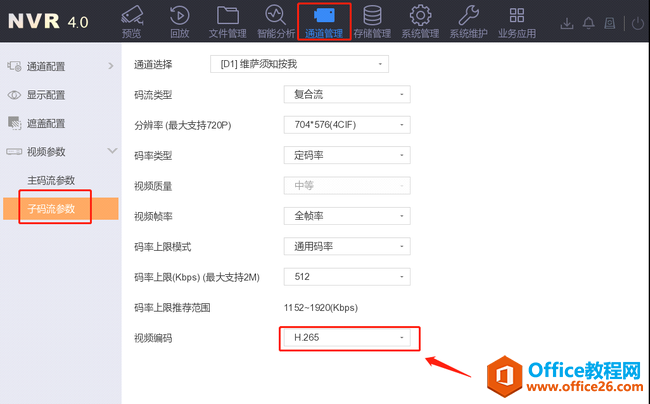Viewport: 650px width, 404px height.
Task: Open the 码流类型 dropdown
Action: [347, 94]
